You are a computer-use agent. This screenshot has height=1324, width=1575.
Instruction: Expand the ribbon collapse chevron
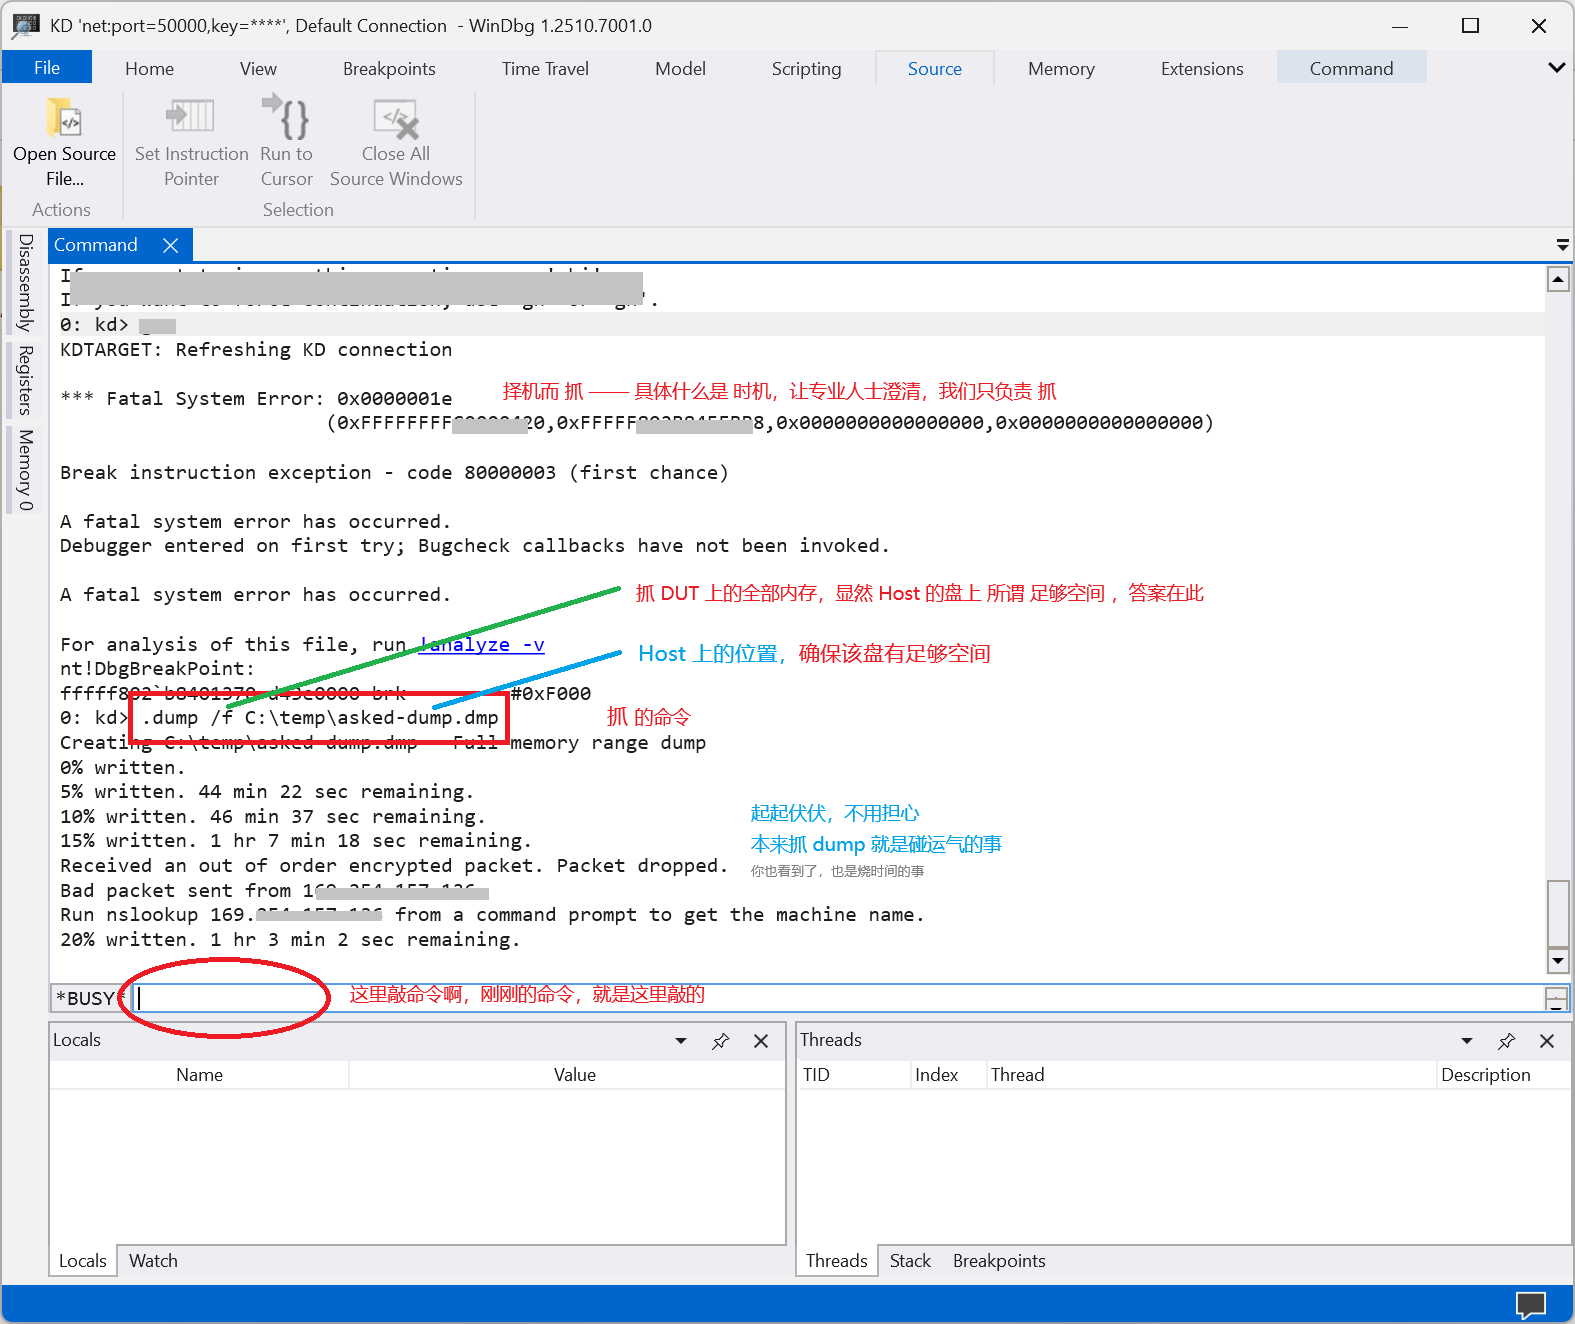pos(1556,68)
